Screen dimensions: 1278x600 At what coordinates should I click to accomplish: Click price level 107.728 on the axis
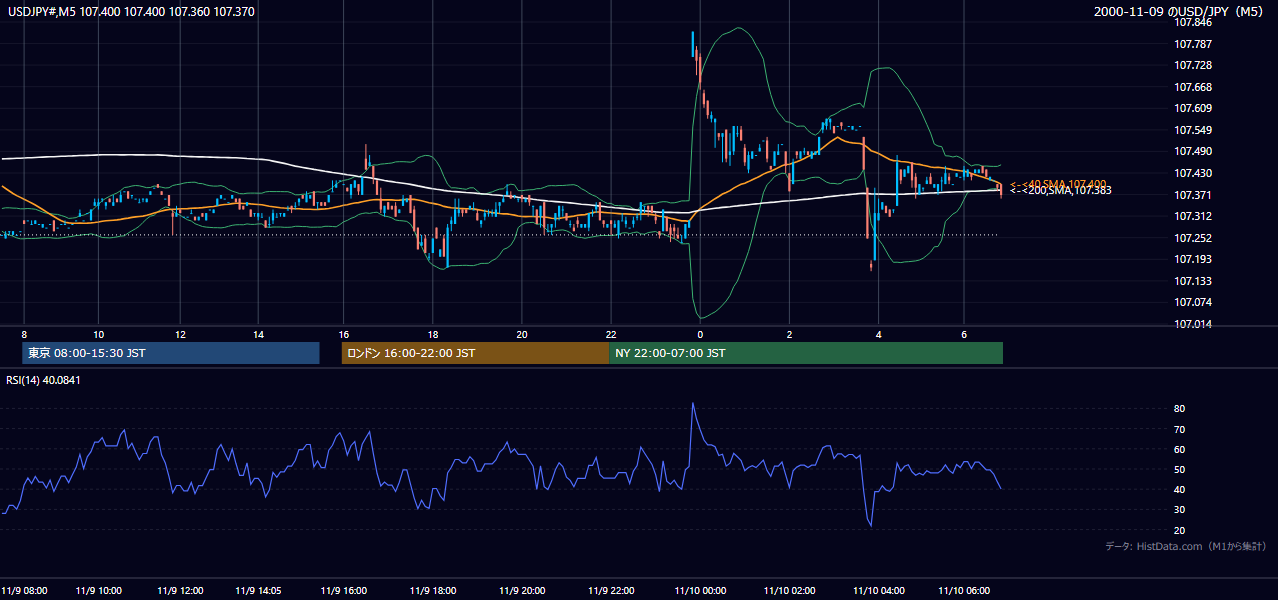[x=1193, y=65]
